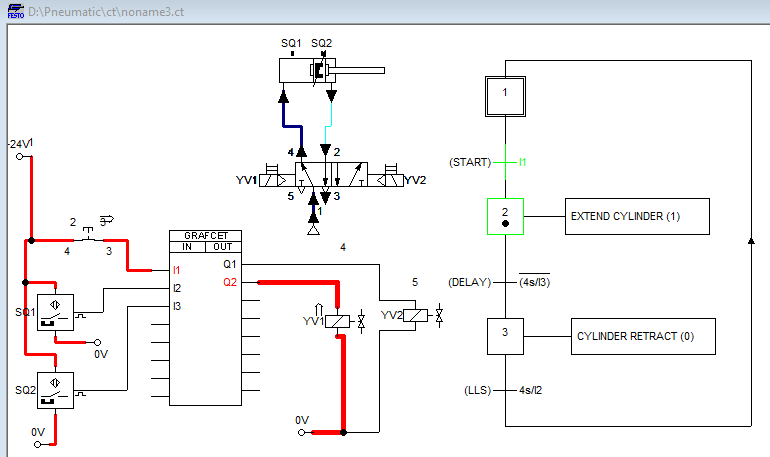The width and height of the screenshot is (770, 457).
Task: Click the cylinder piston rod
Action: 357,71
